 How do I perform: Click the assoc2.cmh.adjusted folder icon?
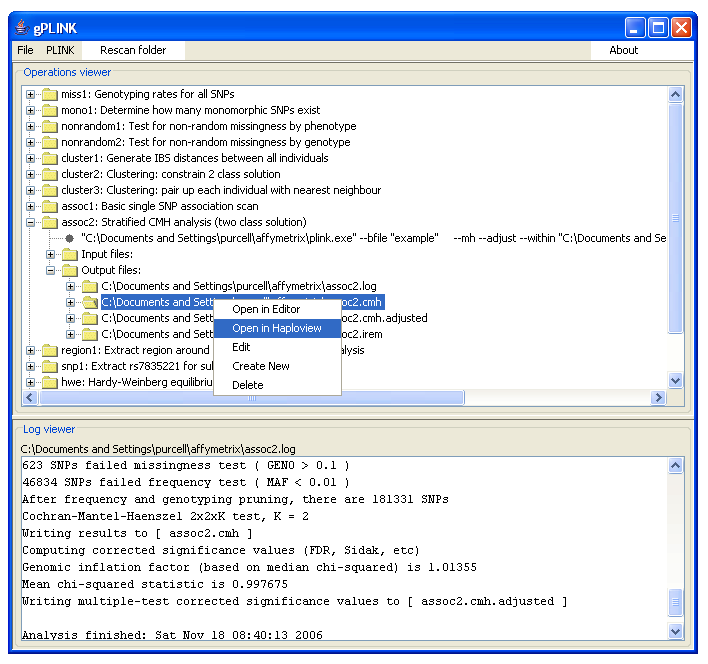click(90, 319)
